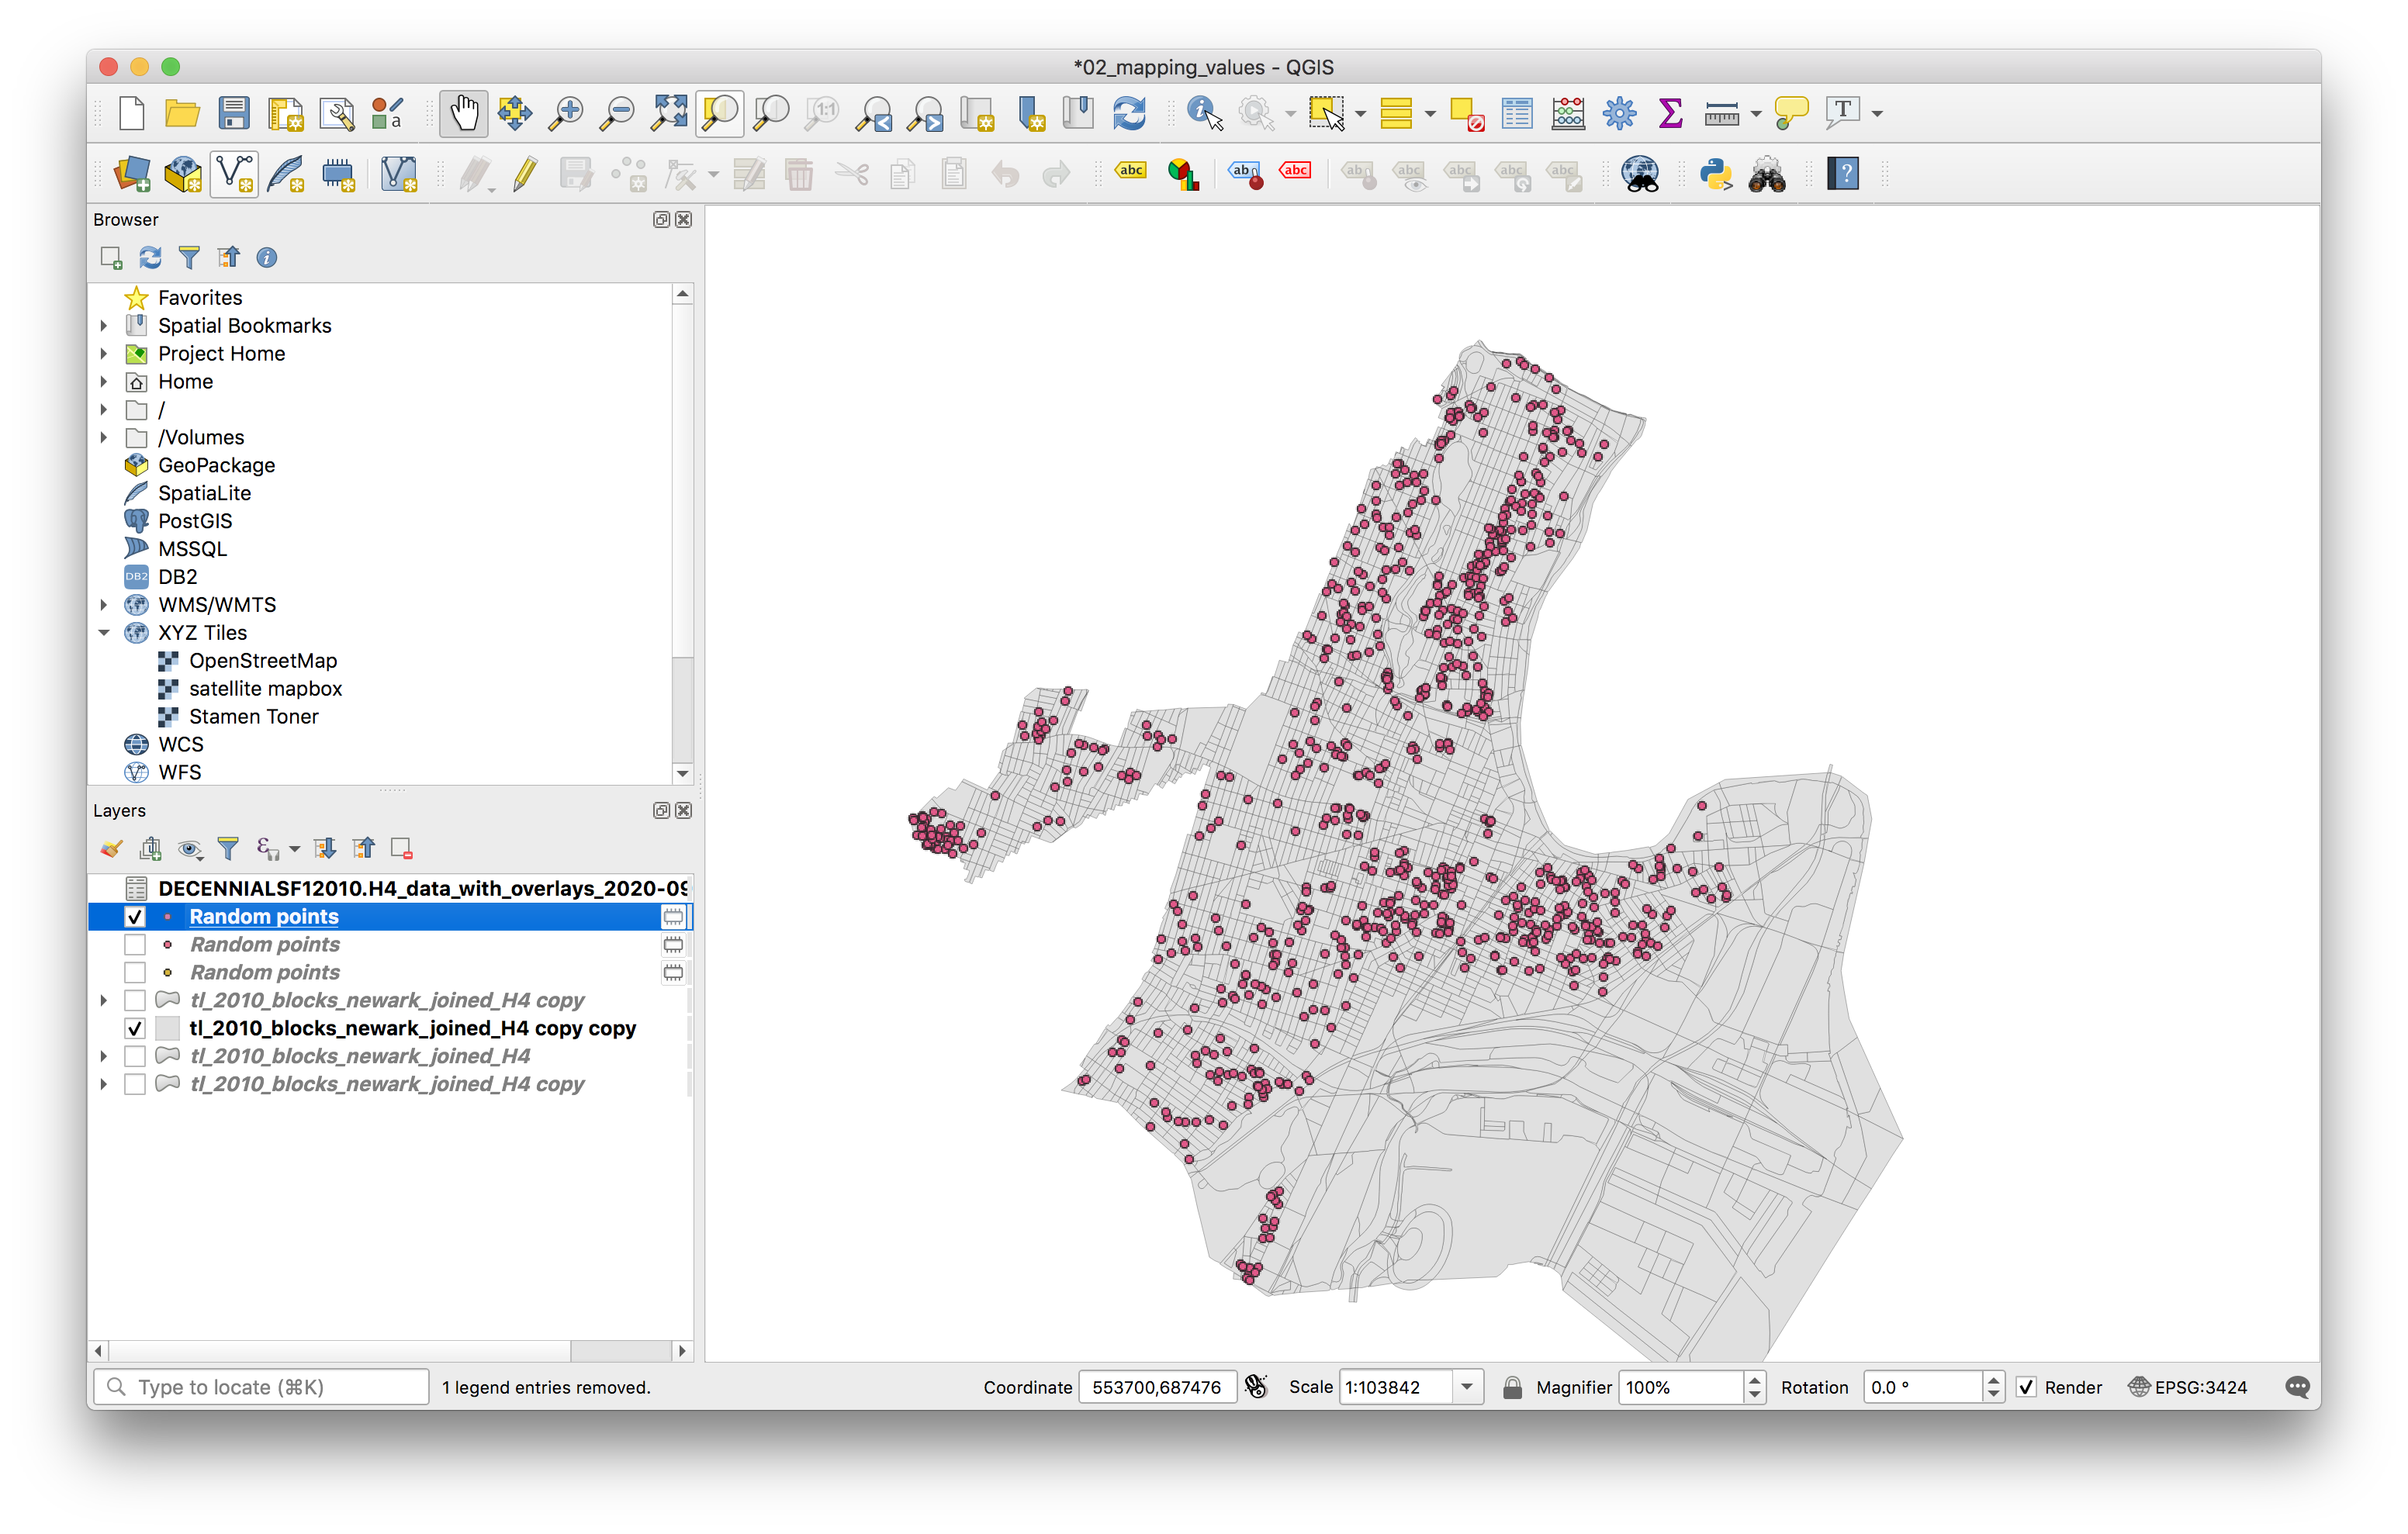Collapse the XYZ Tiles tree node
The height and width of the screenshot is (1534, 2408).
(x=104, y=633)
